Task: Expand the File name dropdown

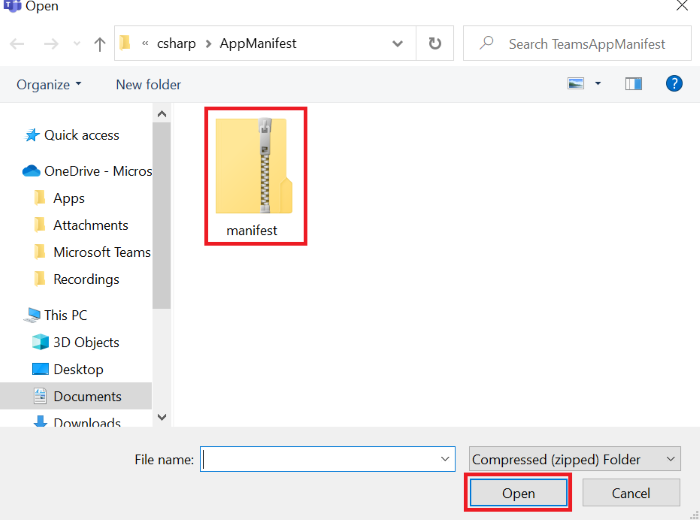Action: click(x=445, y=459)
